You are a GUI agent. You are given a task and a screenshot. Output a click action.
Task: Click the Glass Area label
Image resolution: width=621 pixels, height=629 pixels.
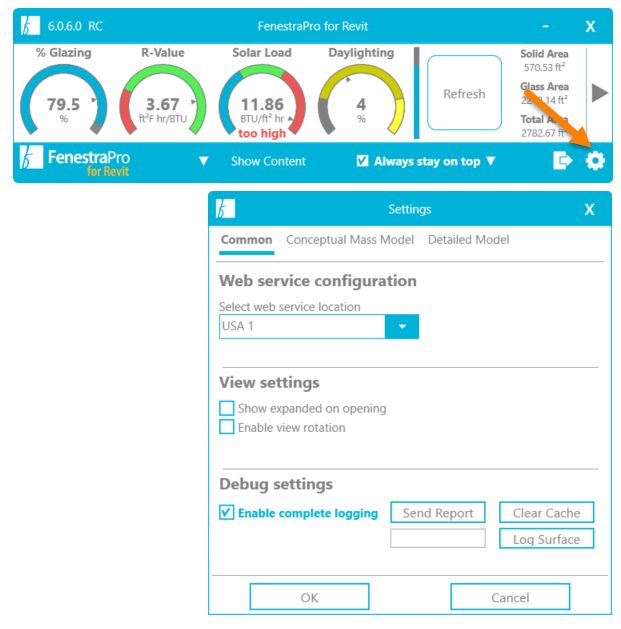(544, 86)
